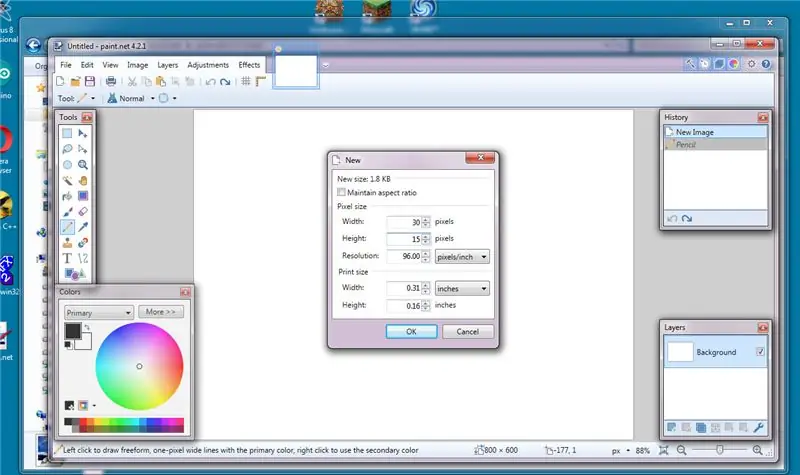This screenshot has width=800, height=475.
Task: Select the Line/Curve tool
Action: tap(83, 259)
